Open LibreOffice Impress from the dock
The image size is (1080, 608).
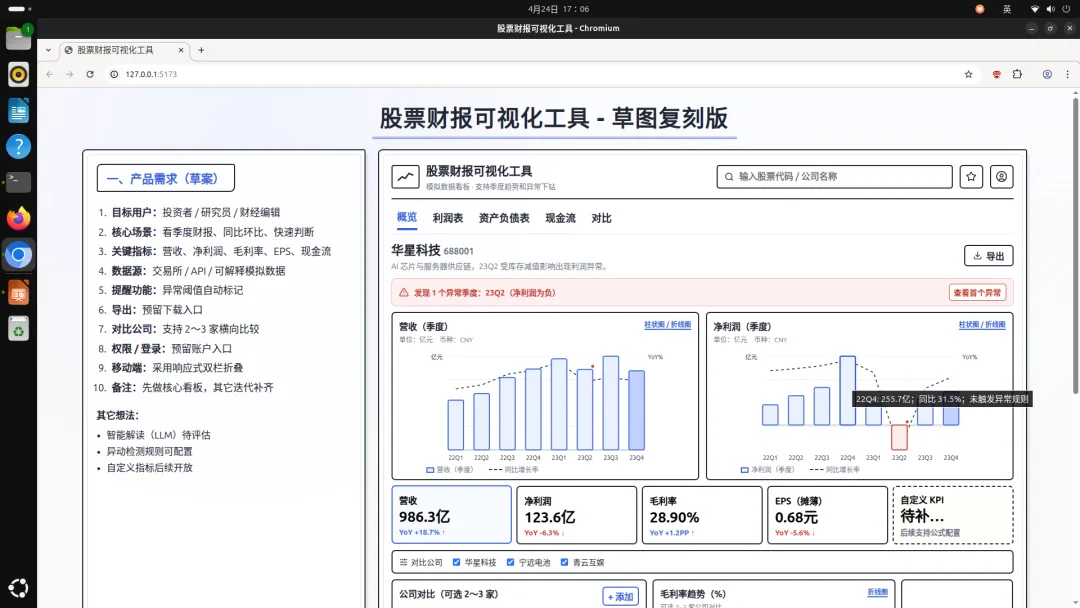pyautogui.click(x=19, y=292)
